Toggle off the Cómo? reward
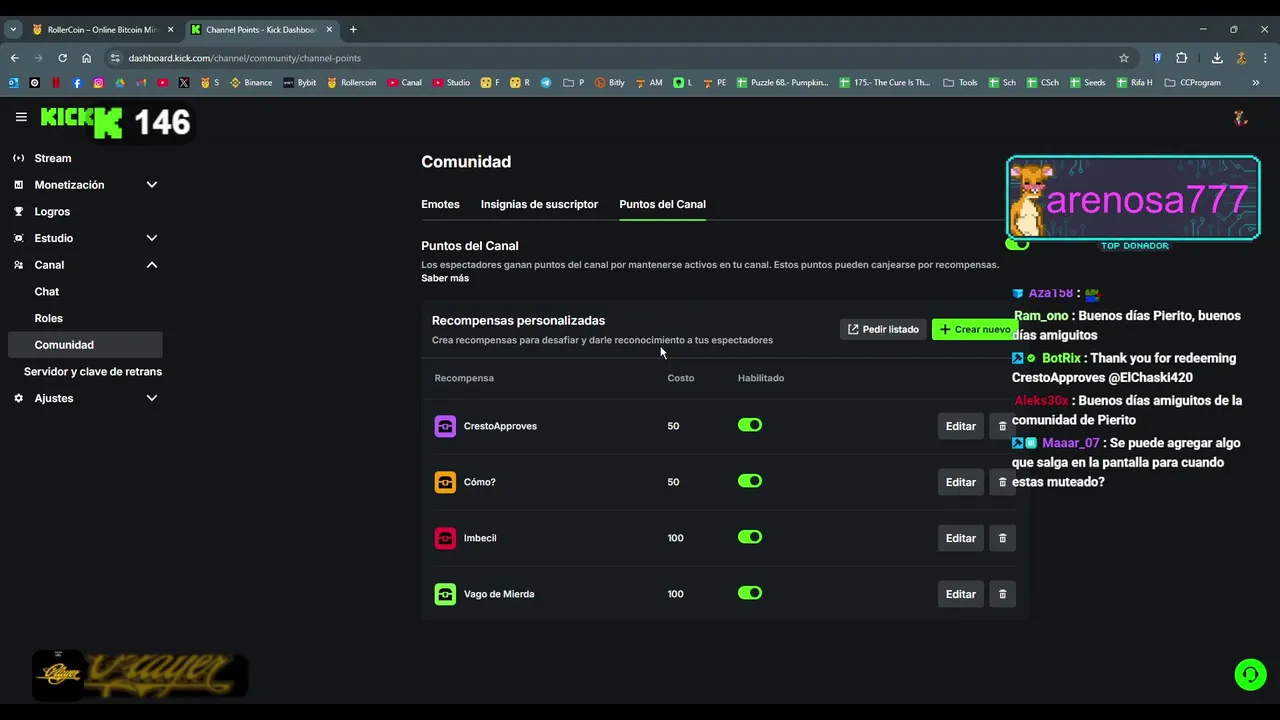The width and height of the screenshot is (1280, 720). [750, 481]
